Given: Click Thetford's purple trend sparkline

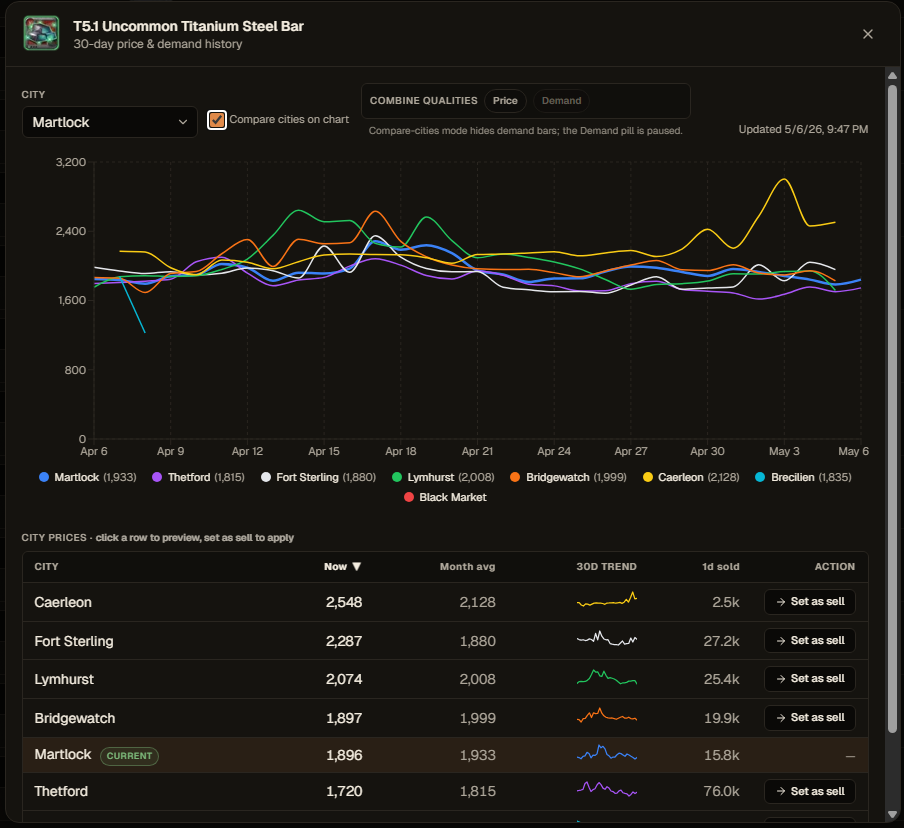Looking at the screenshot, I should pyautogui.click(x=607, y=789).
